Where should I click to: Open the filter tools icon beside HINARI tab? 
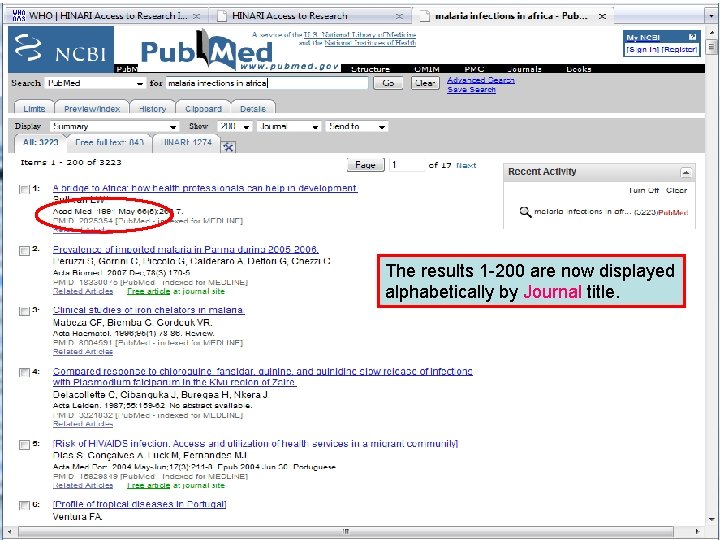pos(228,147)
